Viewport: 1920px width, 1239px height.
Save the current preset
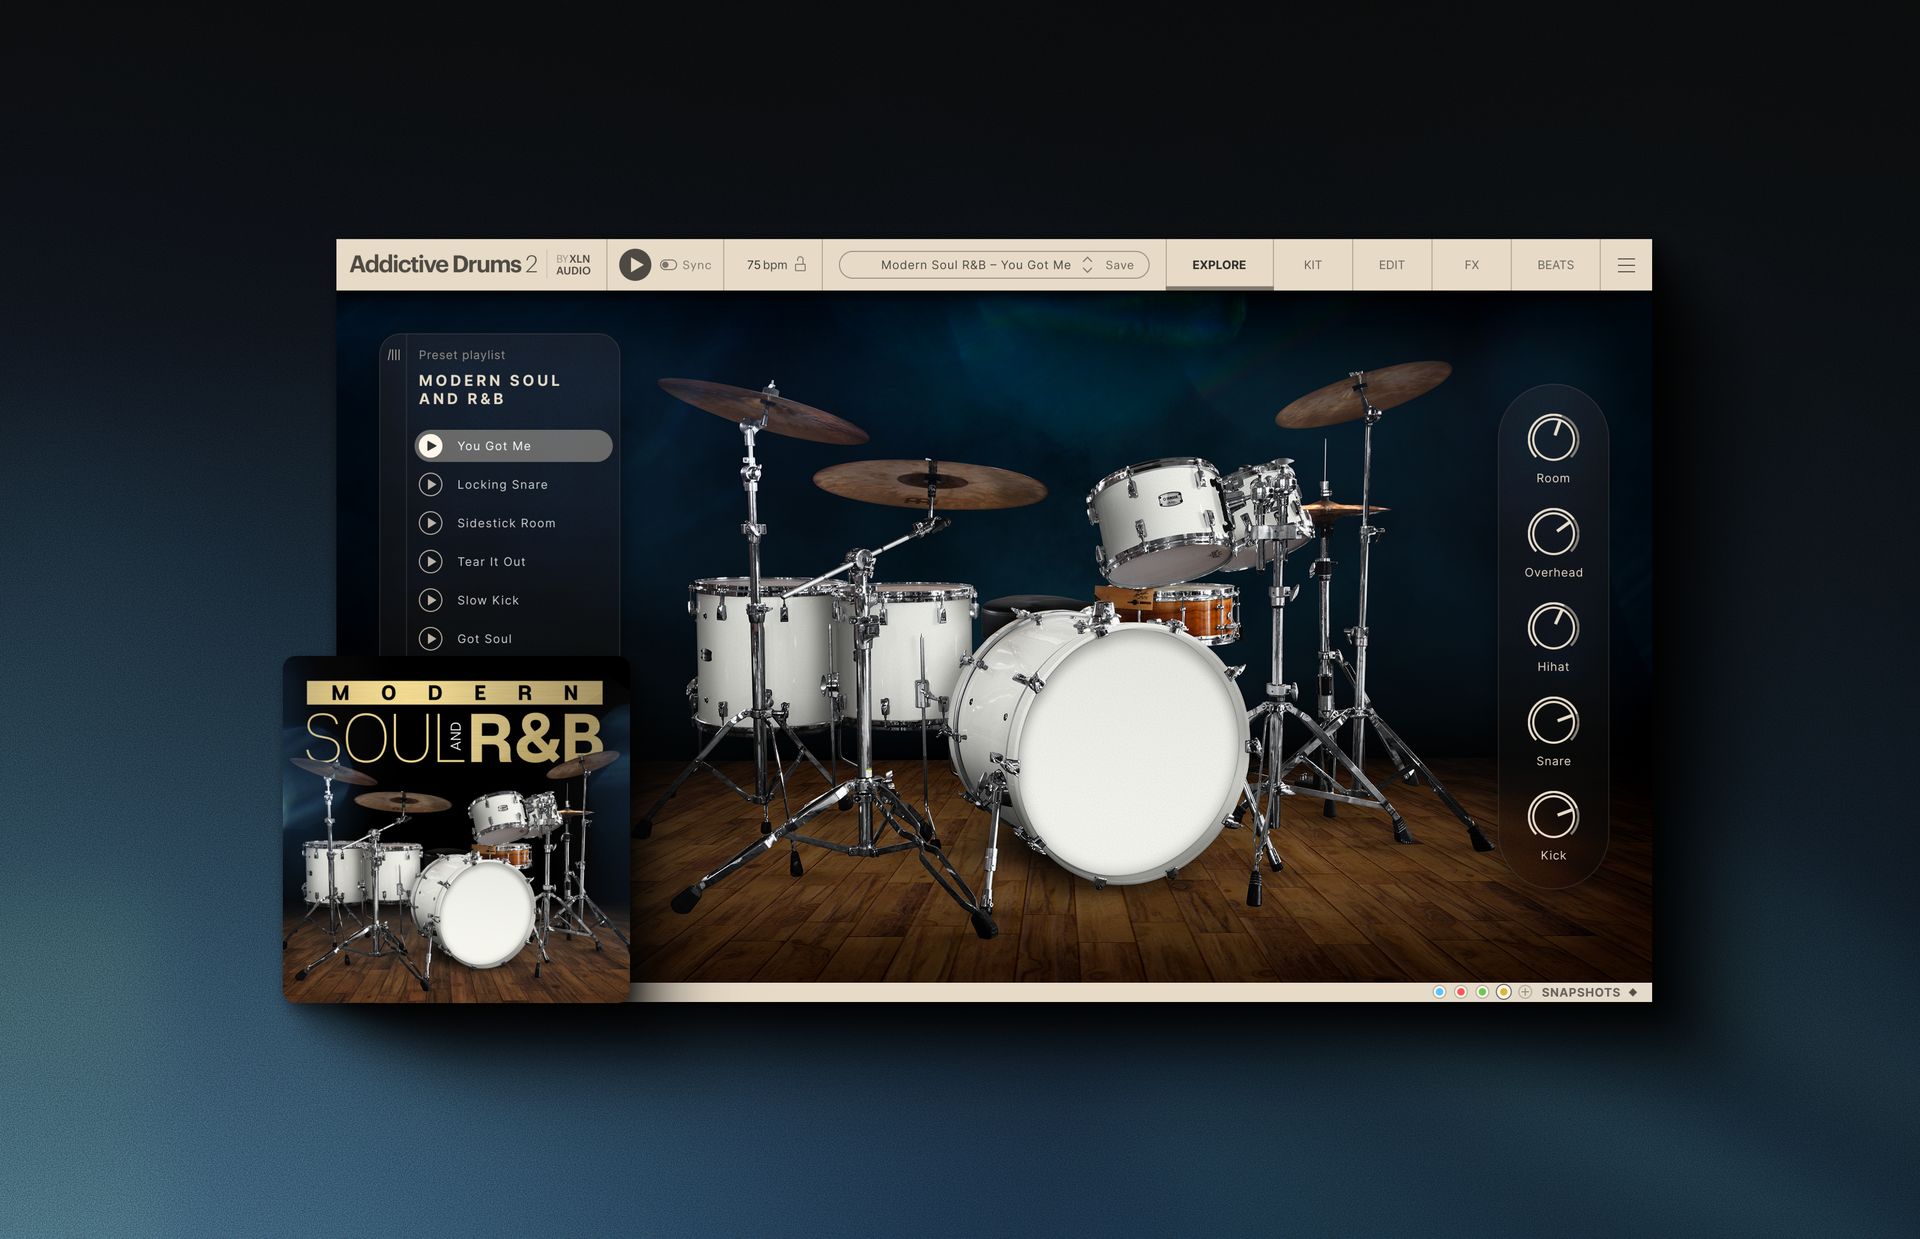(1119, 265)
